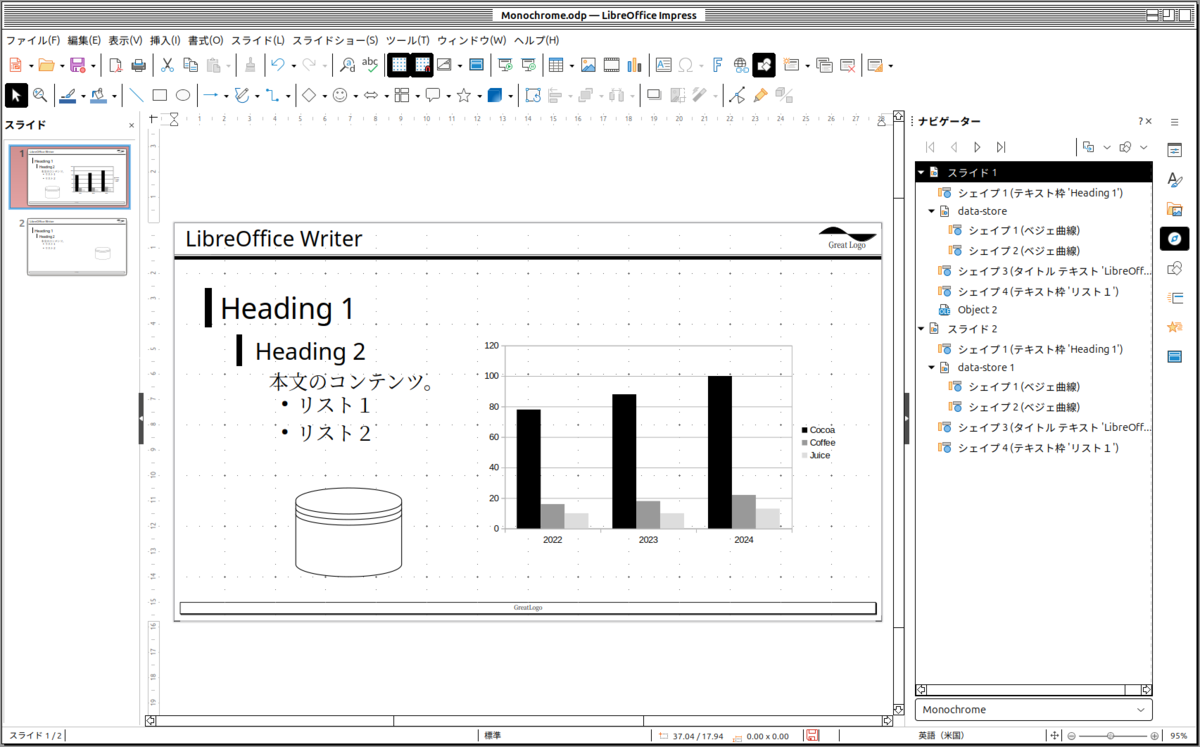Print the presentation with the printer icon
1200x747 pixels.
(x=138, y=65)
